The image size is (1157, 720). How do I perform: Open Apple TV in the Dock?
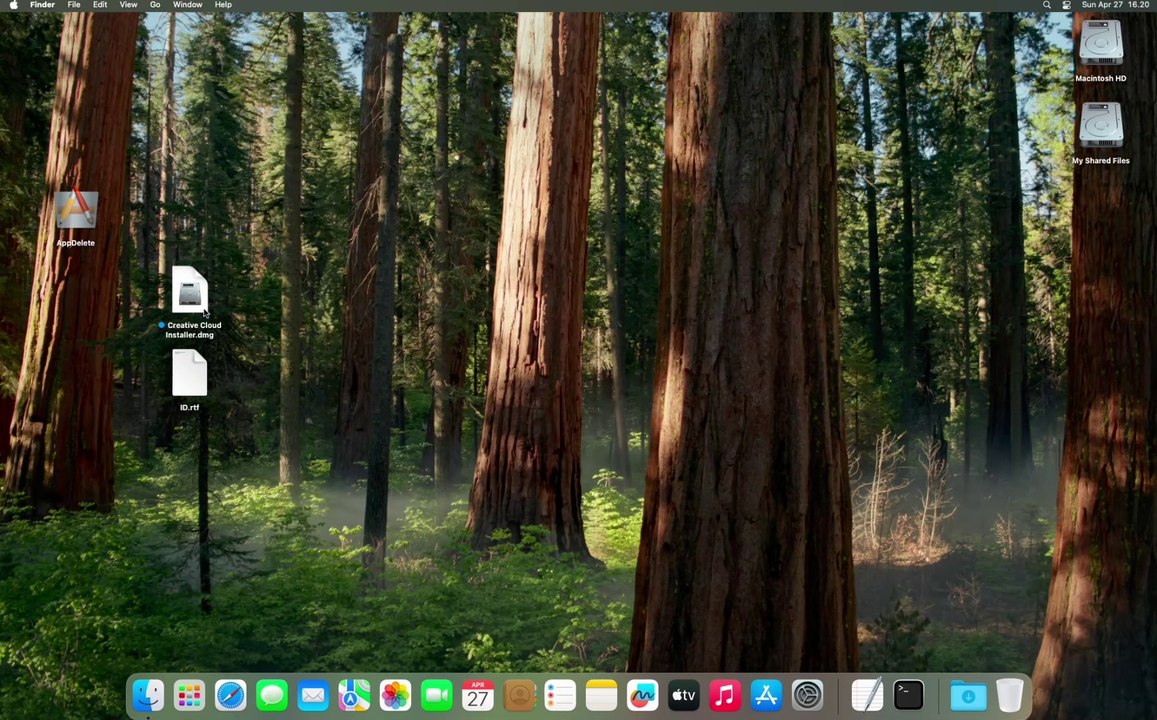coord(684,695)
